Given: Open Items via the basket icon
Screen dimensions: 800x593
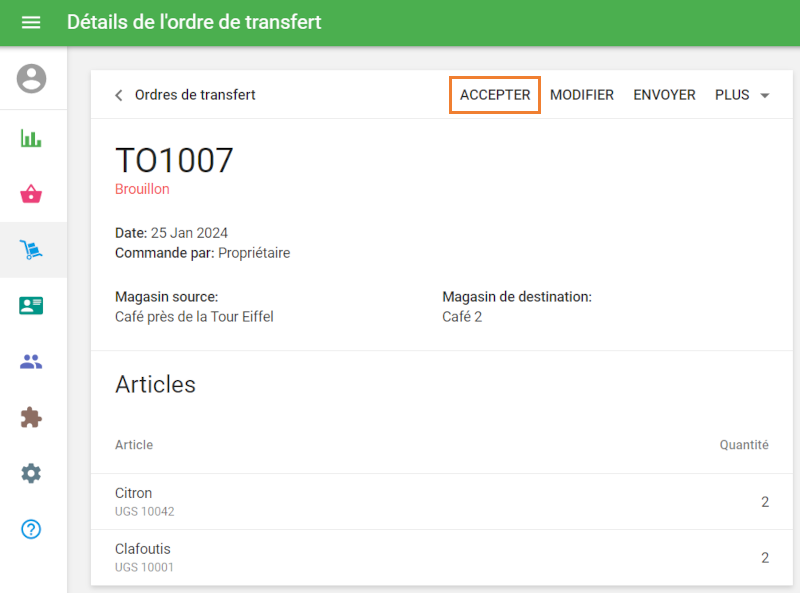Looking at the screenshot, I should 32,194.
